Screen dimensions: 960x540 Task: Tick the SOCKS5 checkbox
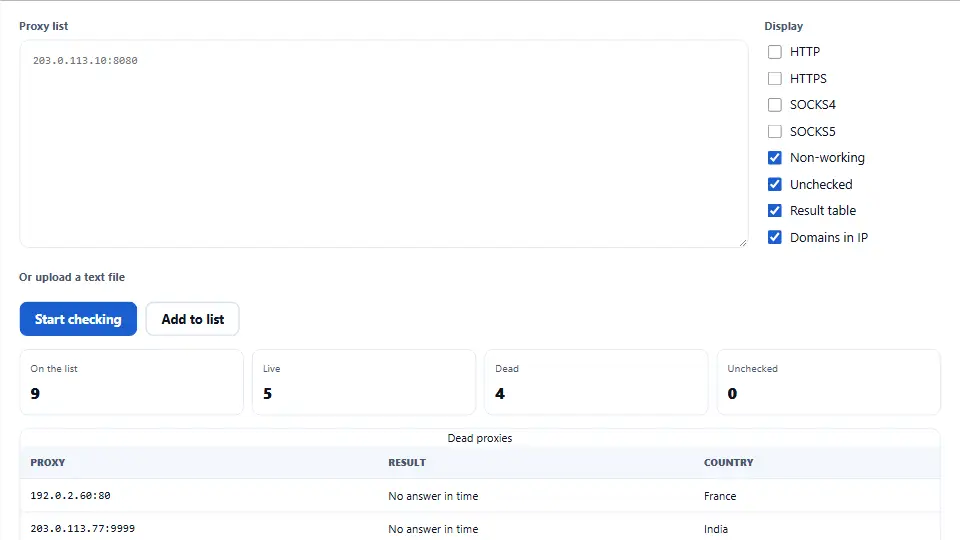coord(774,132)
